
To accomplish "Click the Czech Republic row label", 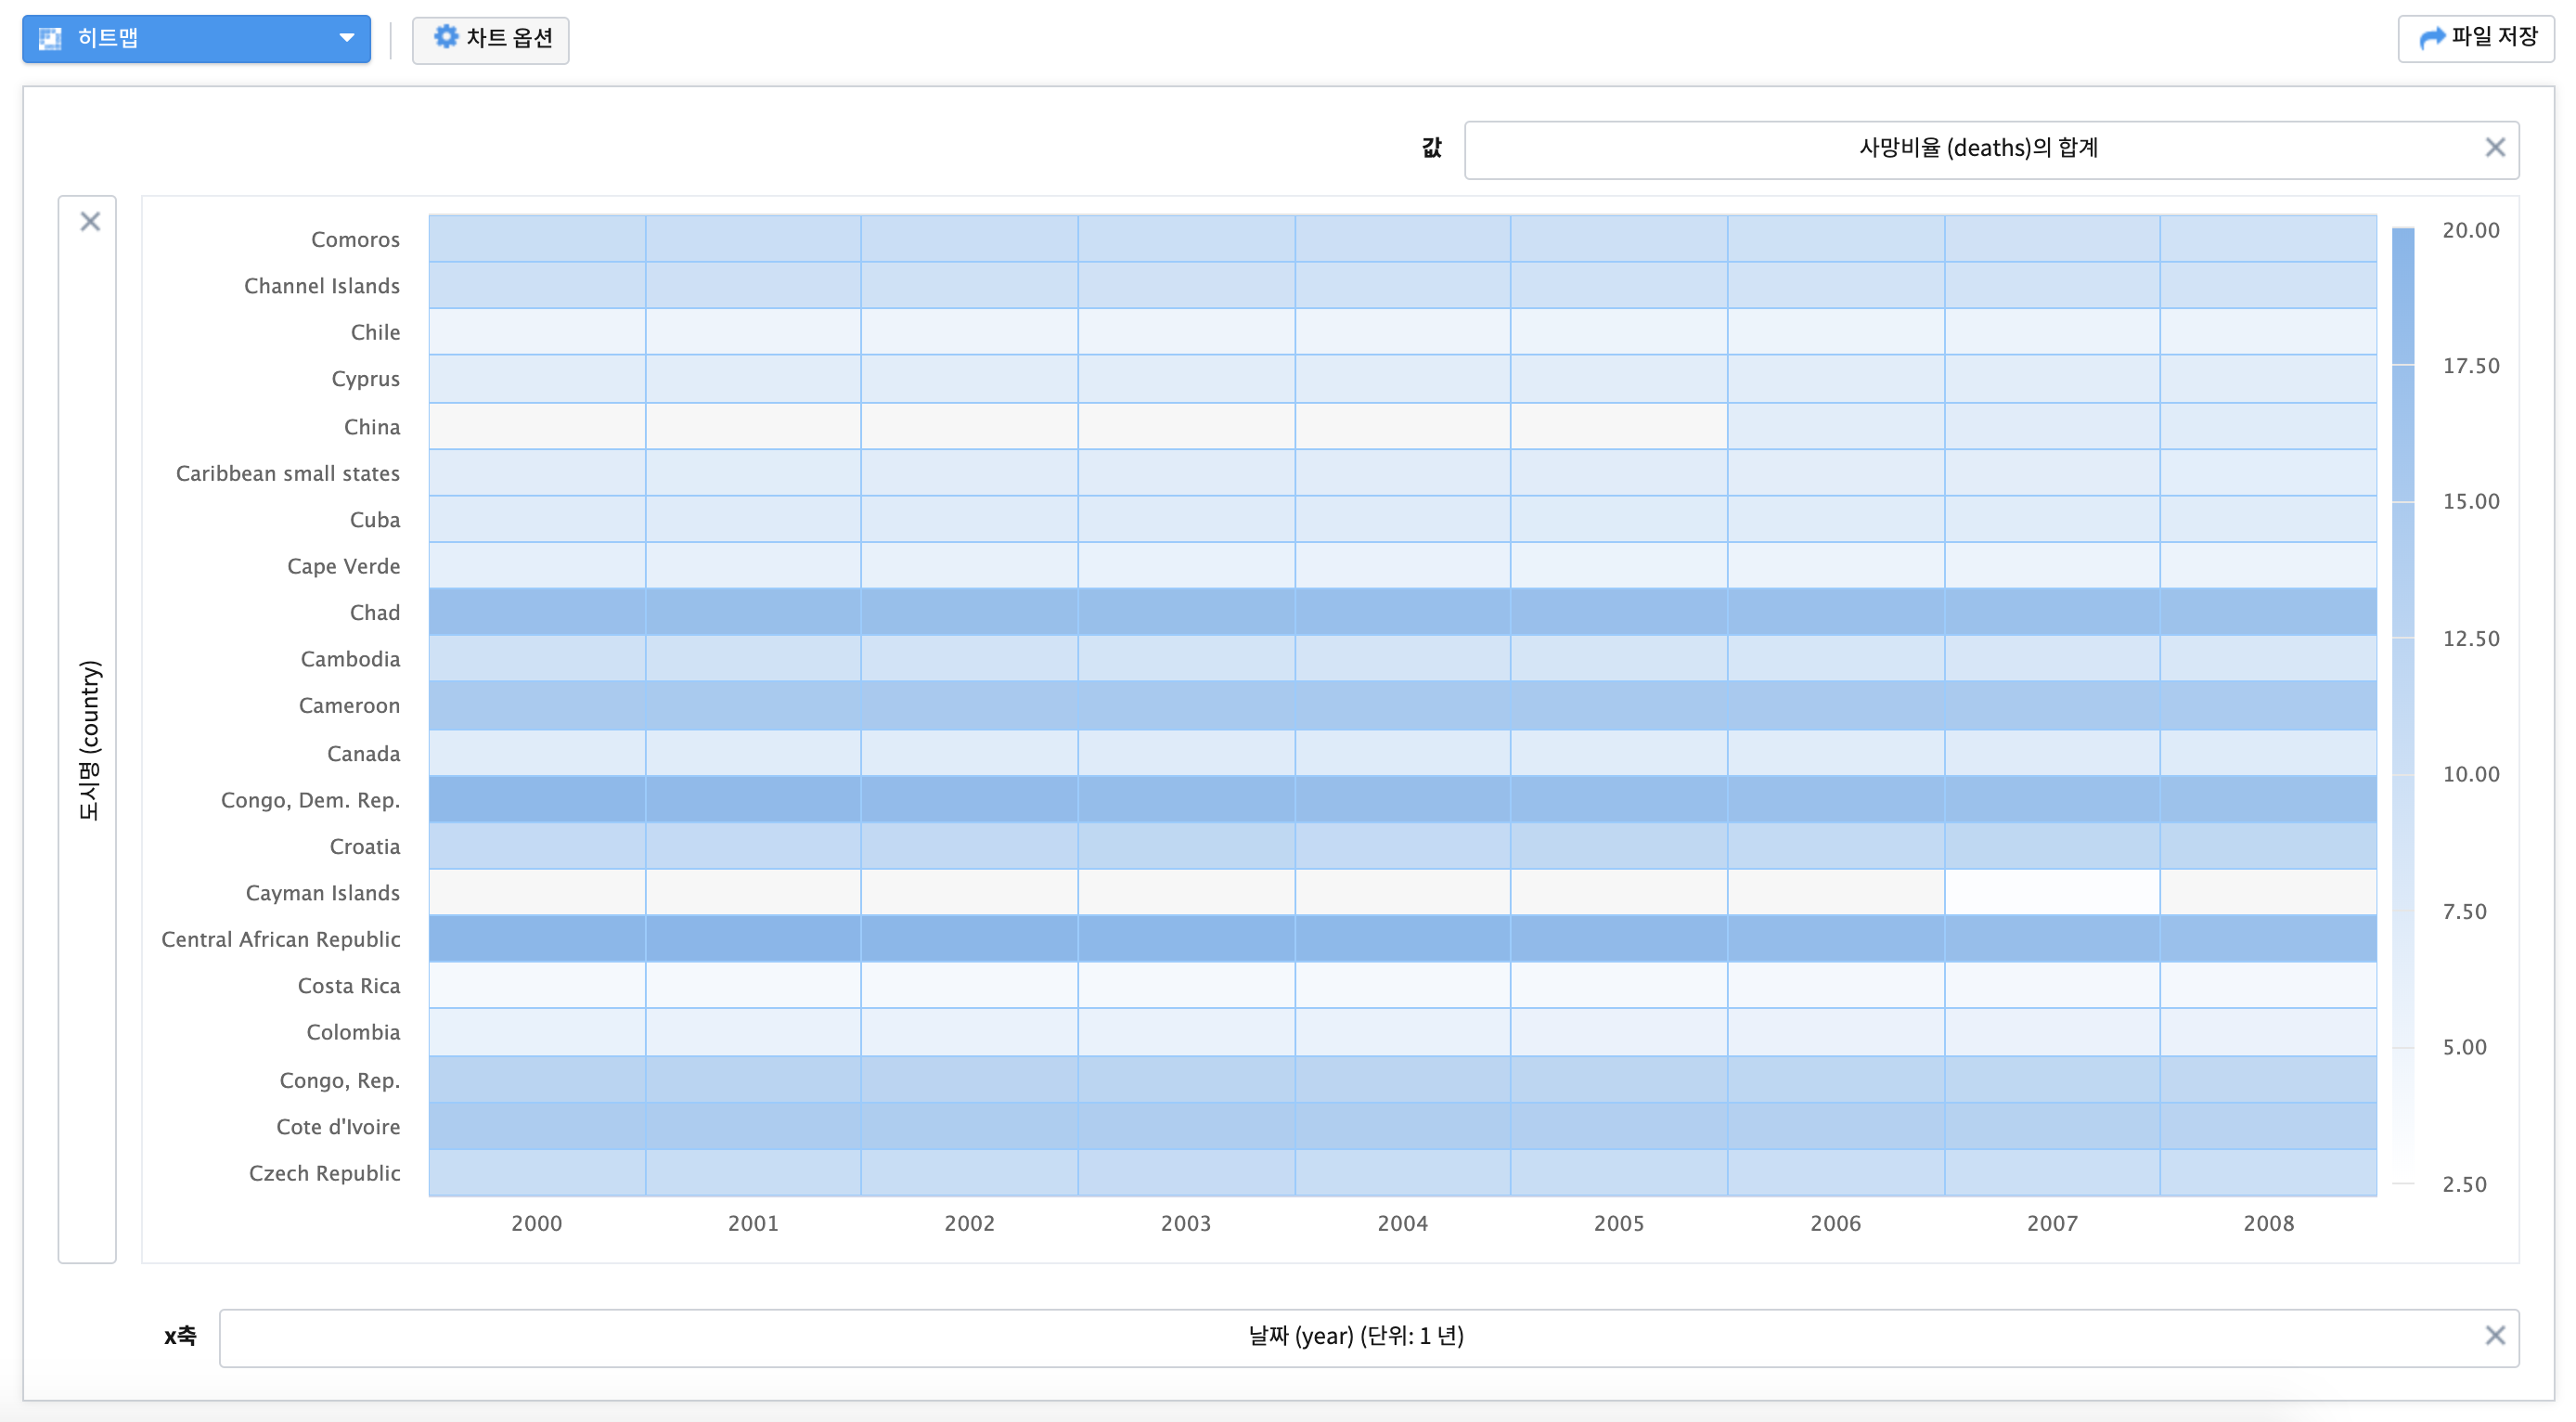I will 325,1174.
